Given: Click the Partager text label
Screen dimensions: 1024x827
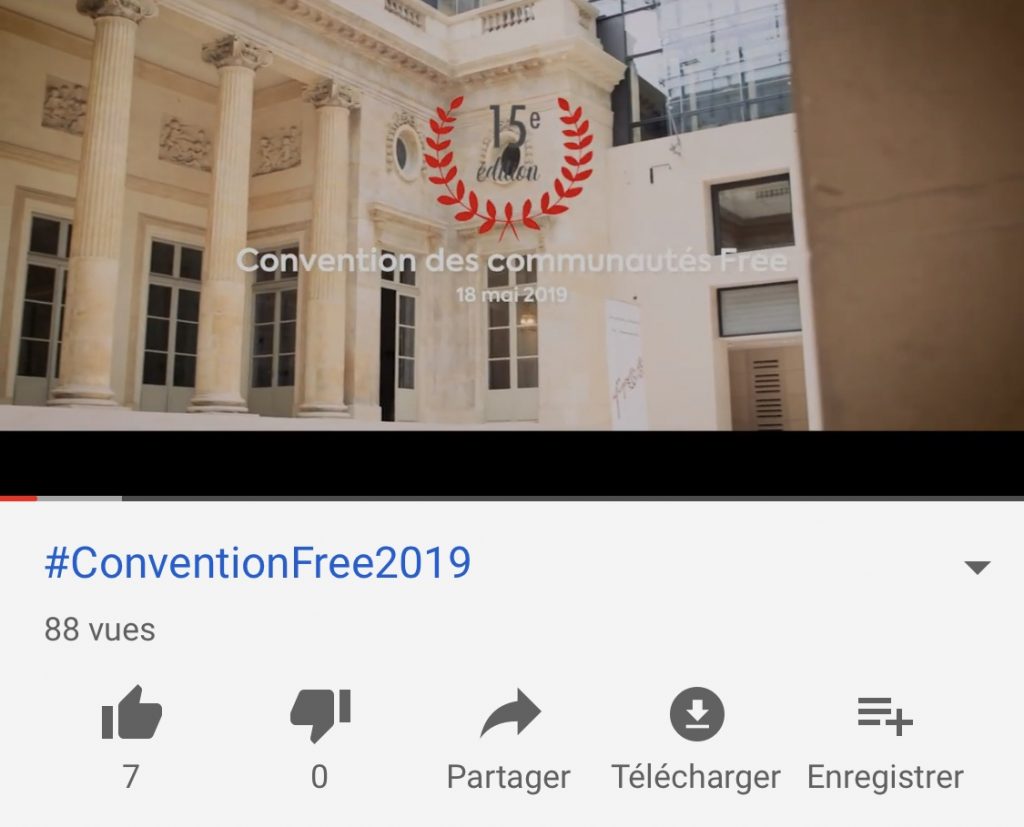Looking at the screenshot, I should [509, 778].
